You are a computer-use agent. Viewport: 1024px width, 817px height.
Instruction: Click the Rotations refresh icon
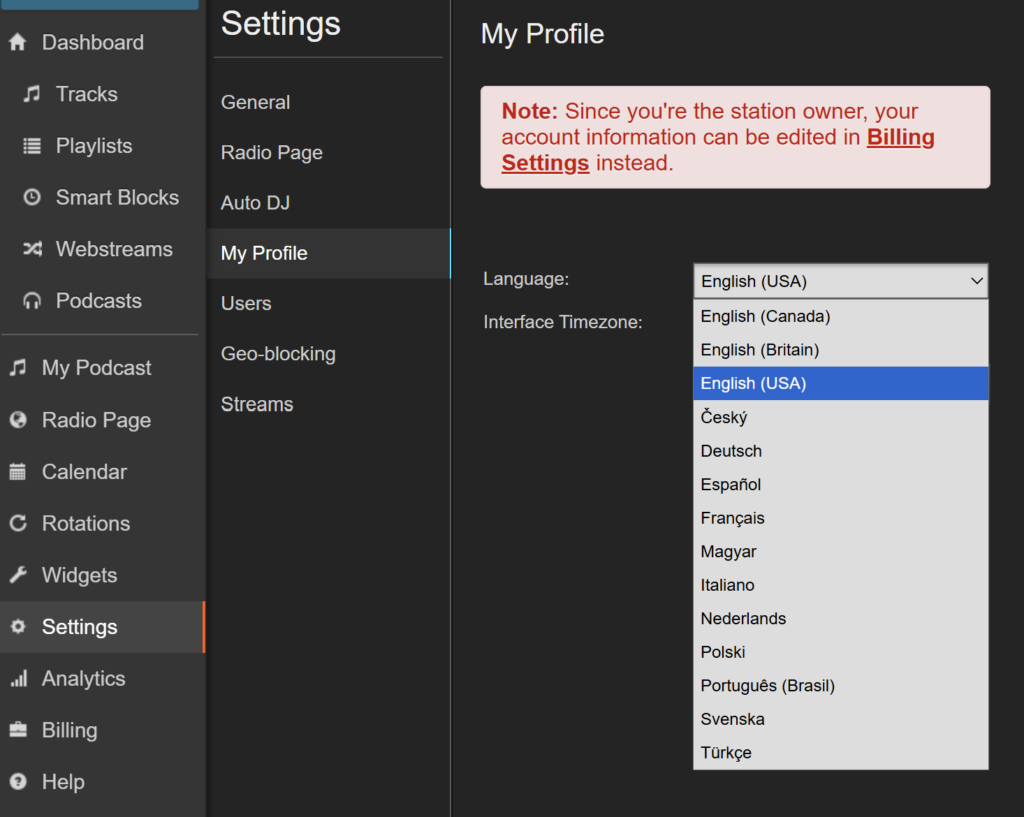click(18, 523)
